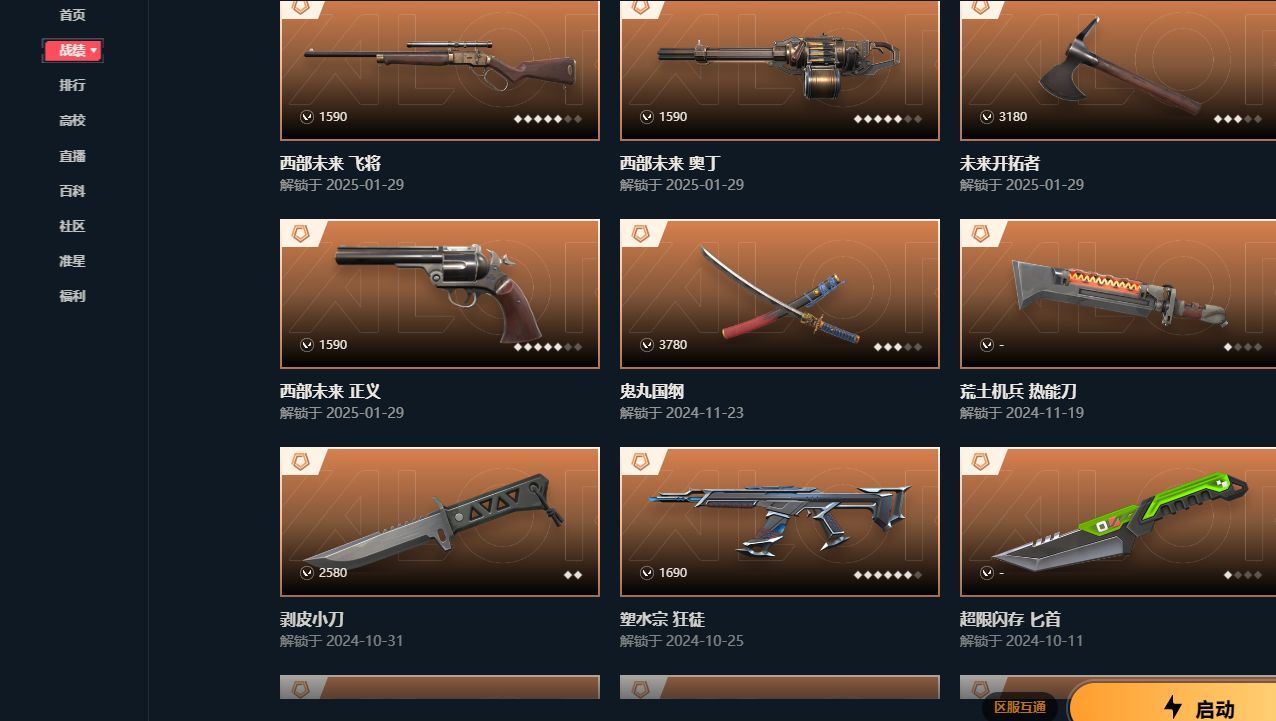The width and height of the screenshot is (1276, 721).
Task: Open the 高校 sidebar item
Action: click(72, 120)
